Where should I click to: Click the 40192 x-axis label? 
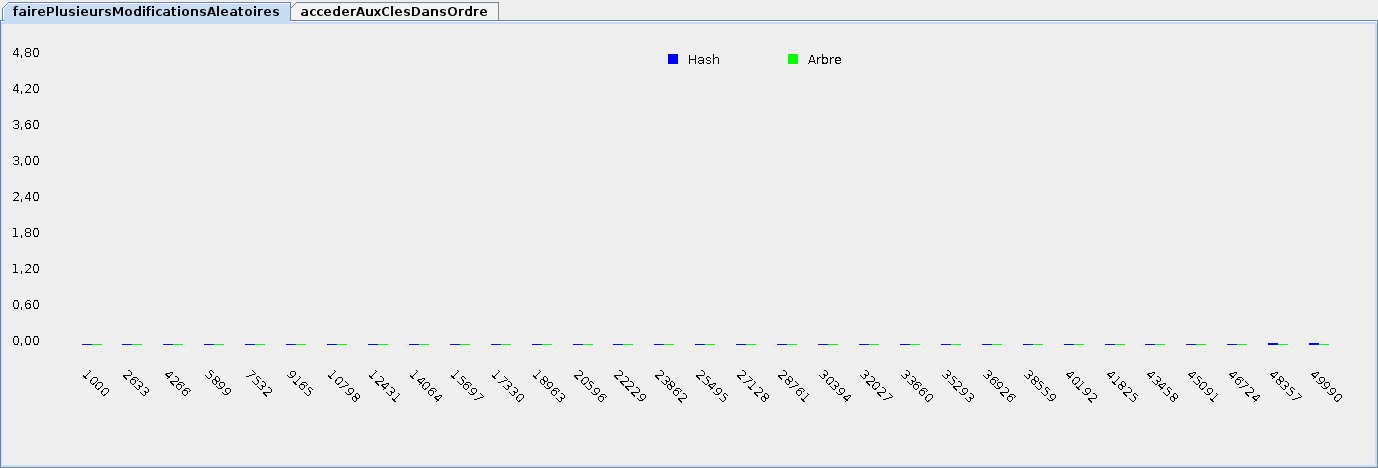[x=1081, y=385]
